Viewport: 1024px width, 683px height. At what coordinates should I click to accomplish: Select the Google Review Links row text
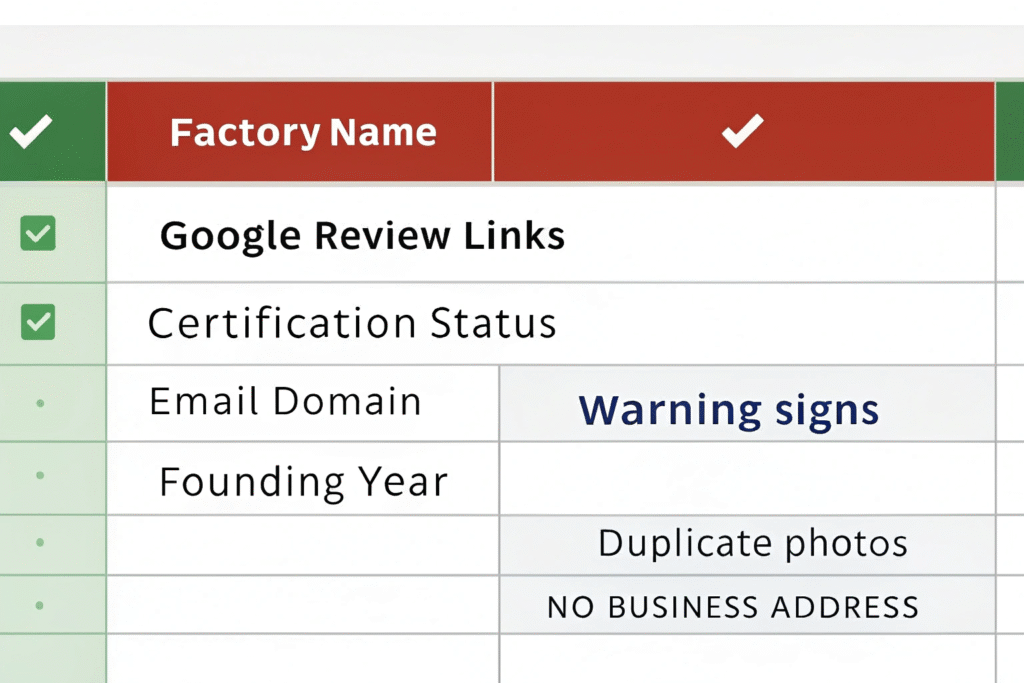pyautogui.click(x=362, y=236)
